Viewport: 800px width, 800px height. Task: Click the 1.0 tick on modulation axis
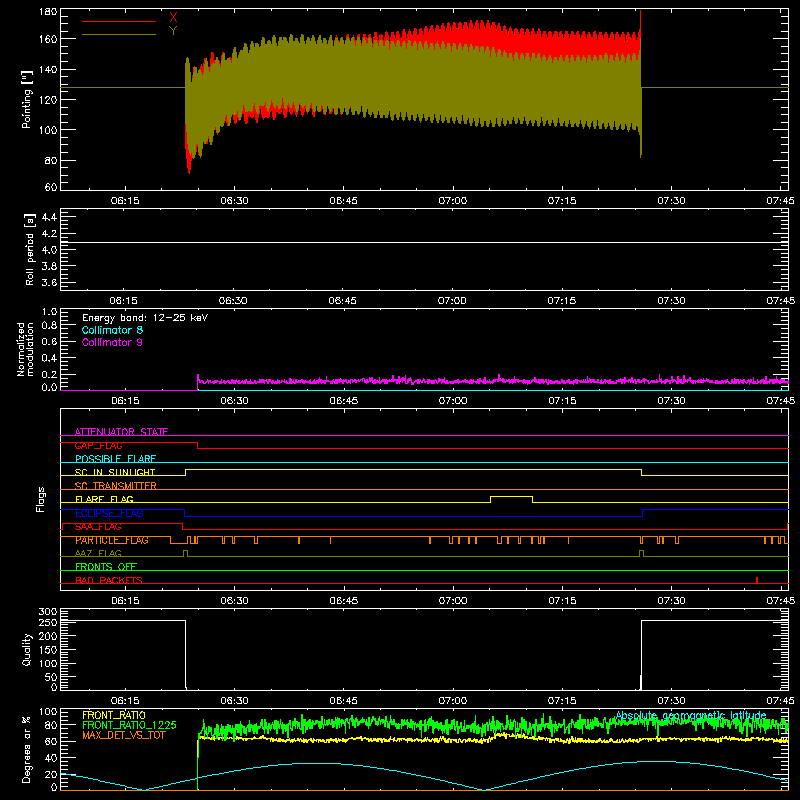[x=49, y=312]
